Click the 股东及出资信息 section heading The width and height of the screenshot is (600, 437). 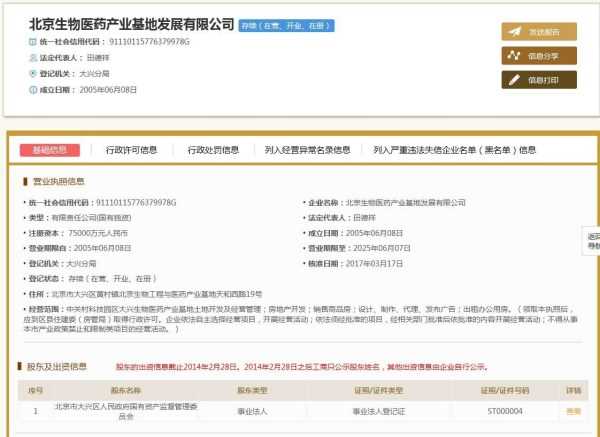point(57,367)
